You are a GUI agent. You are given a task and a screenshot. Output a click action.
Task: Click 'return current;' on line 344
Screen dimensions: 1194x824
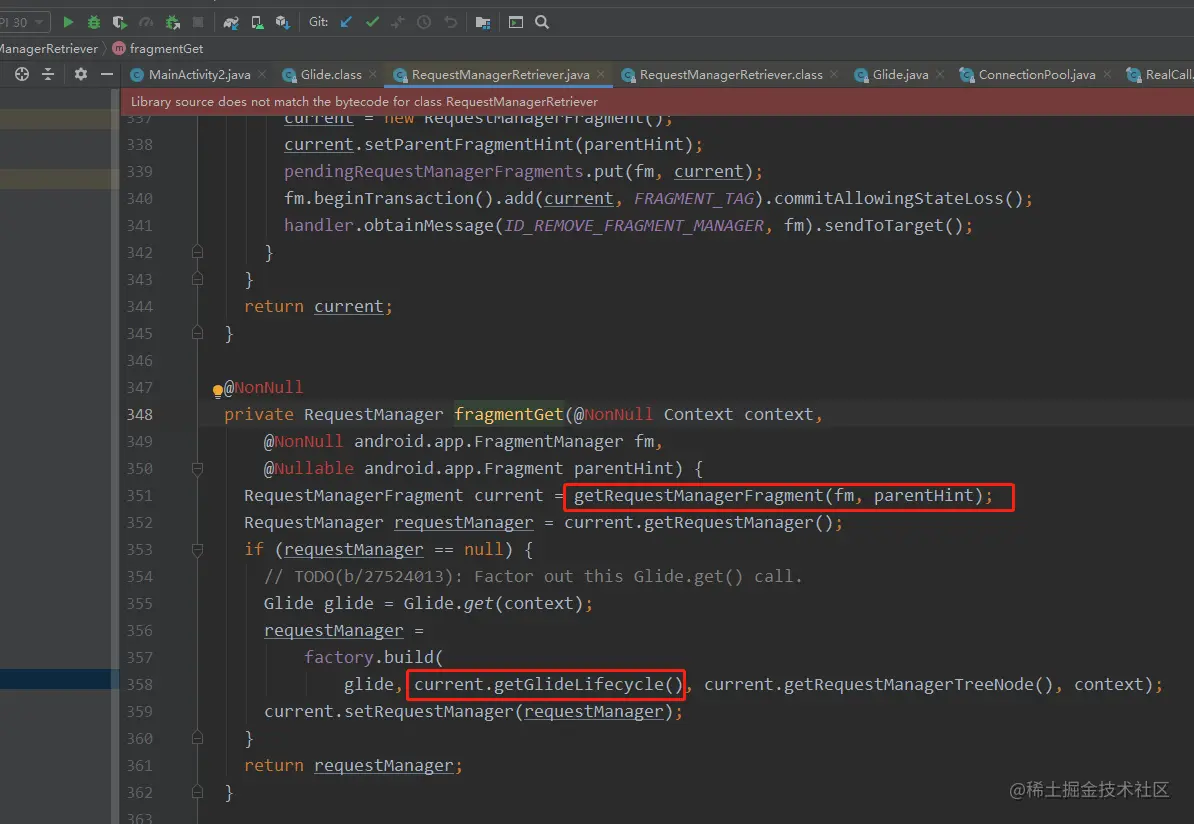click(318, 306)
